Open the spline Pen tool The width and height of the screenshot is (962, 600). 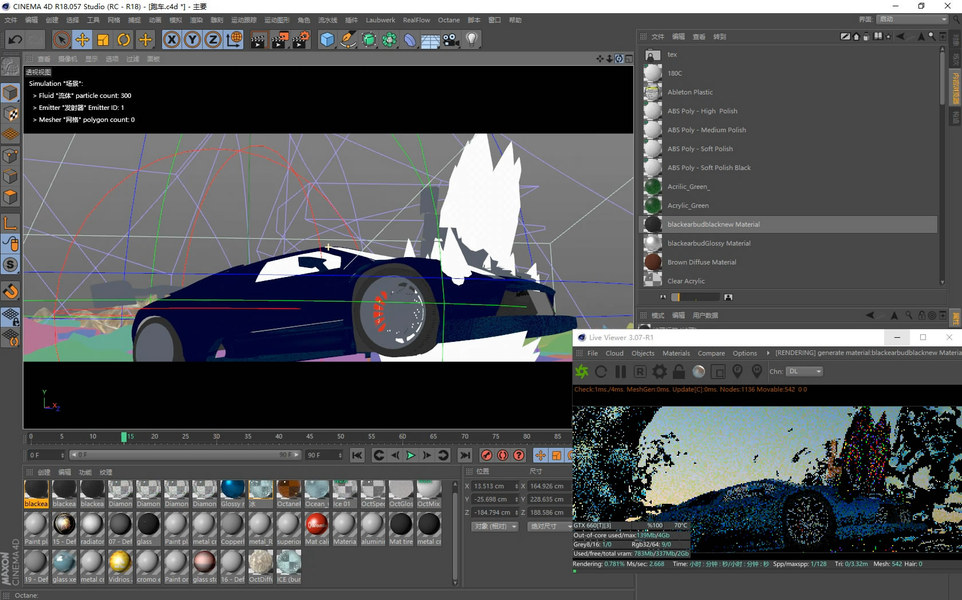[x=348, y=40]
